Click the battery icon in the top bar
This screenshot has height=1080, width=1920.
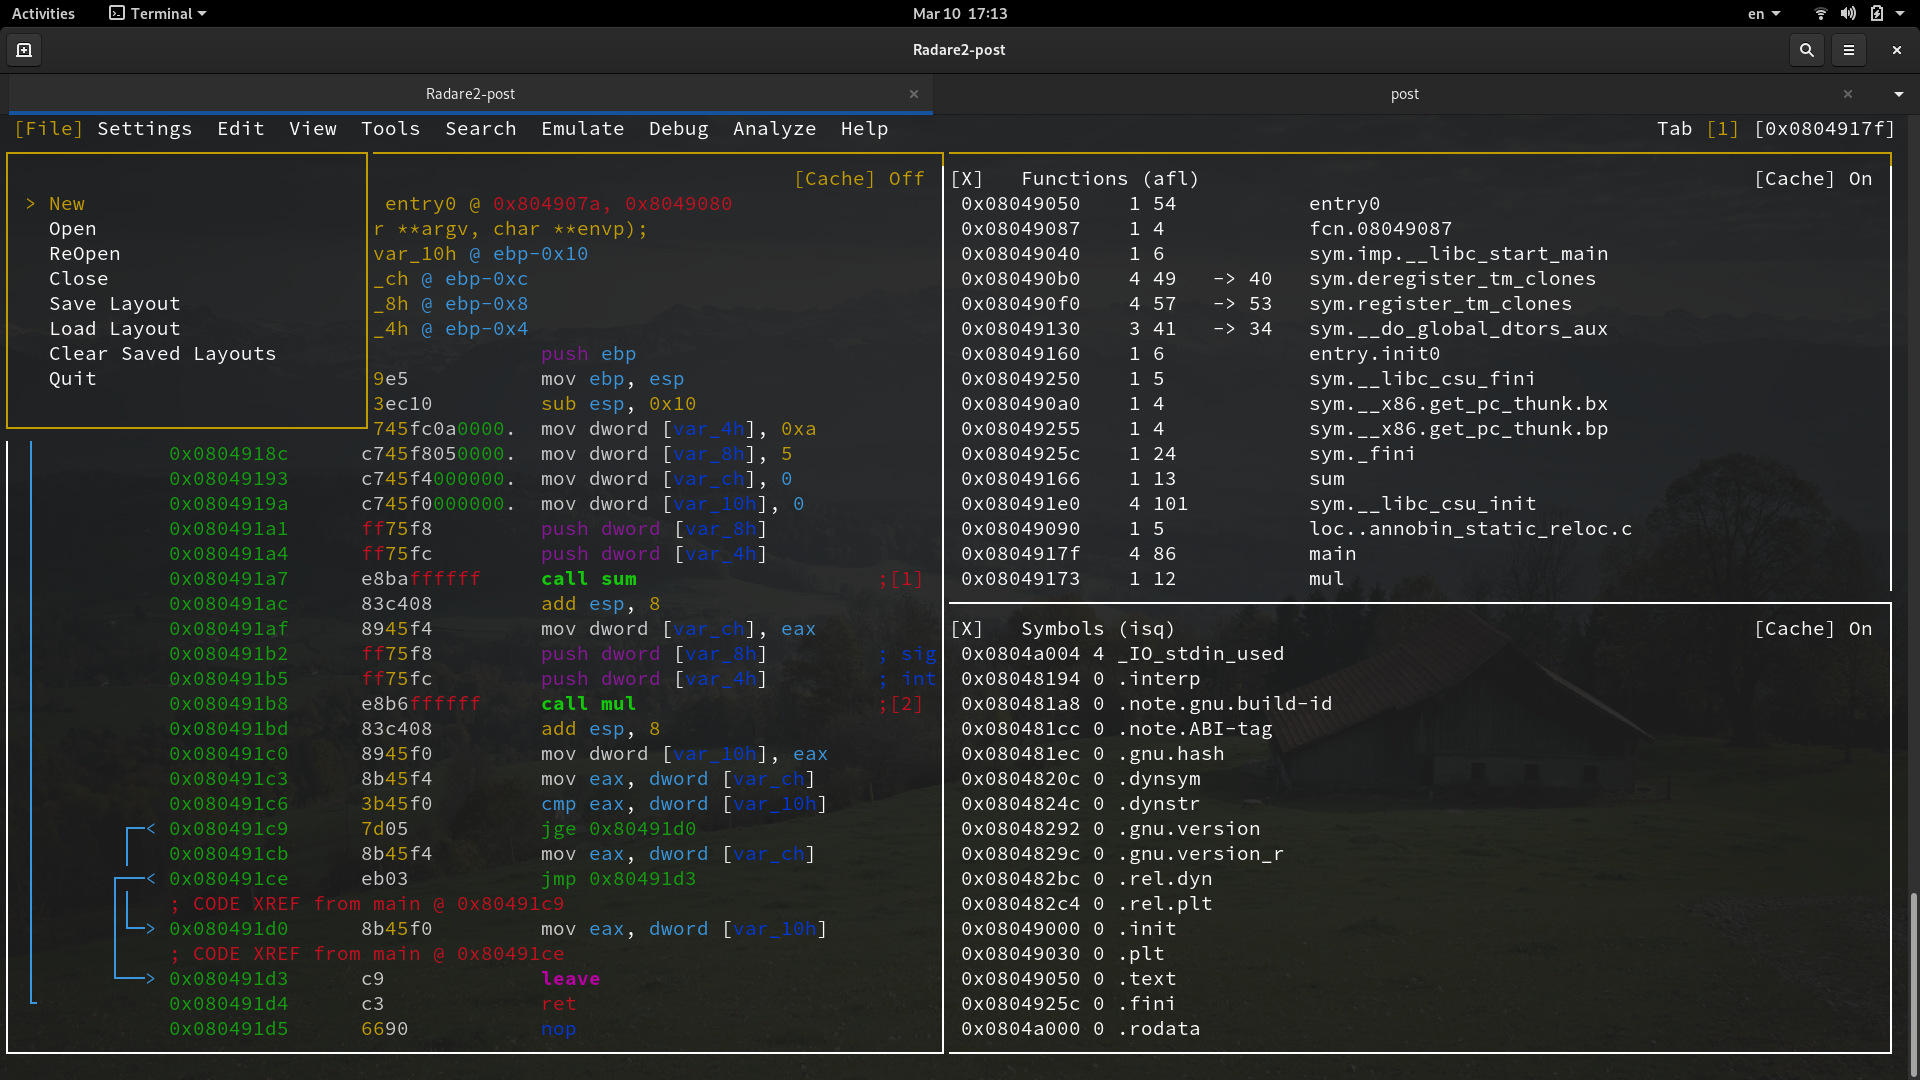pos(1878,13)
